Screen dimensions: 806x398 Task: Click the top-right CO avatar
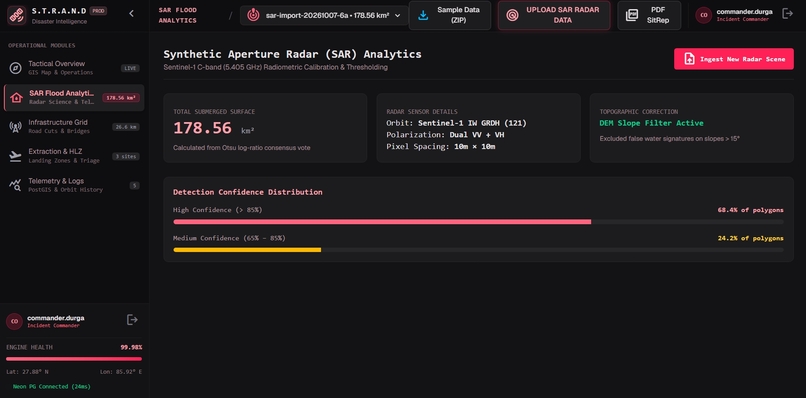pyautogui.click(x=704, y=15)
